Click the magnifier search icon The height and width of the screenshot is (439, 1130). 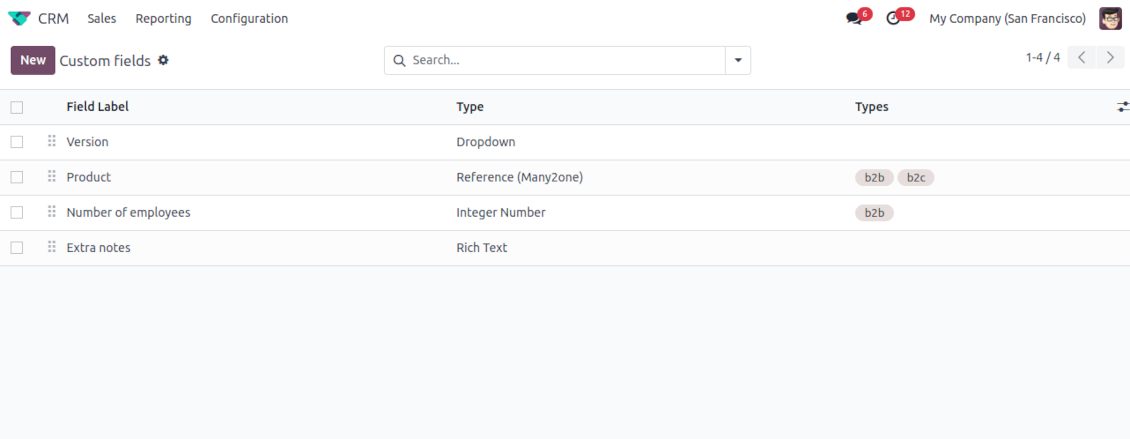pos(399,61)
